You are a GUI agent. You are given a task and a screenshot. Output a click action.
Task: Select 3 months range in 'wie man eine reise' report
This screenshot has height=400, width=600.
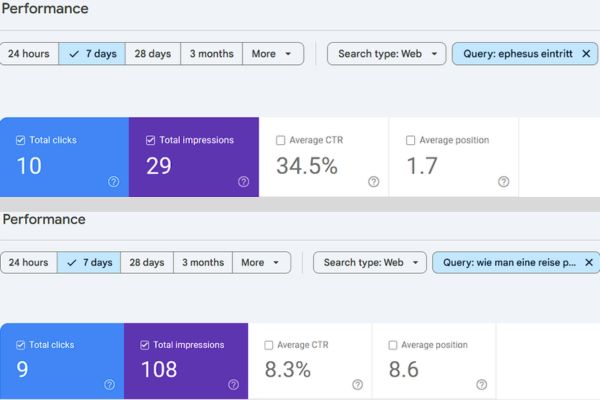pos(203,263)
